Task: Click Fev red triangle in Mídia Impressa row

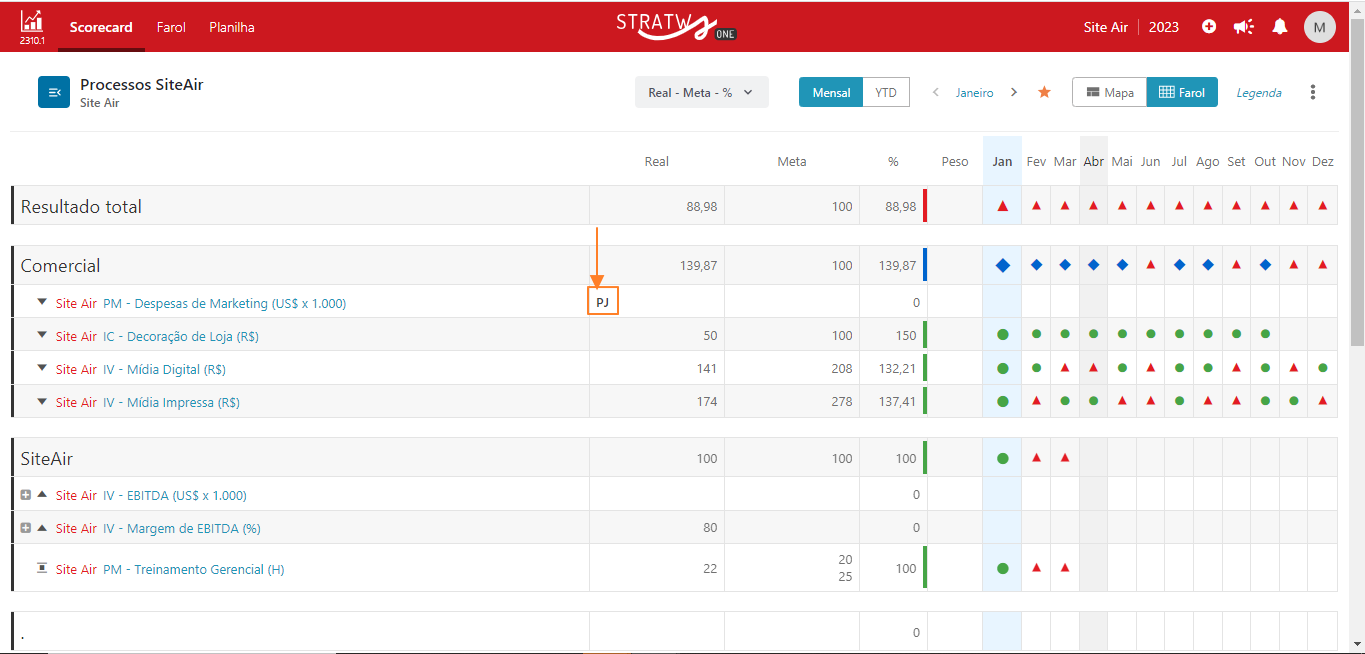Action: coord(1036,401)
